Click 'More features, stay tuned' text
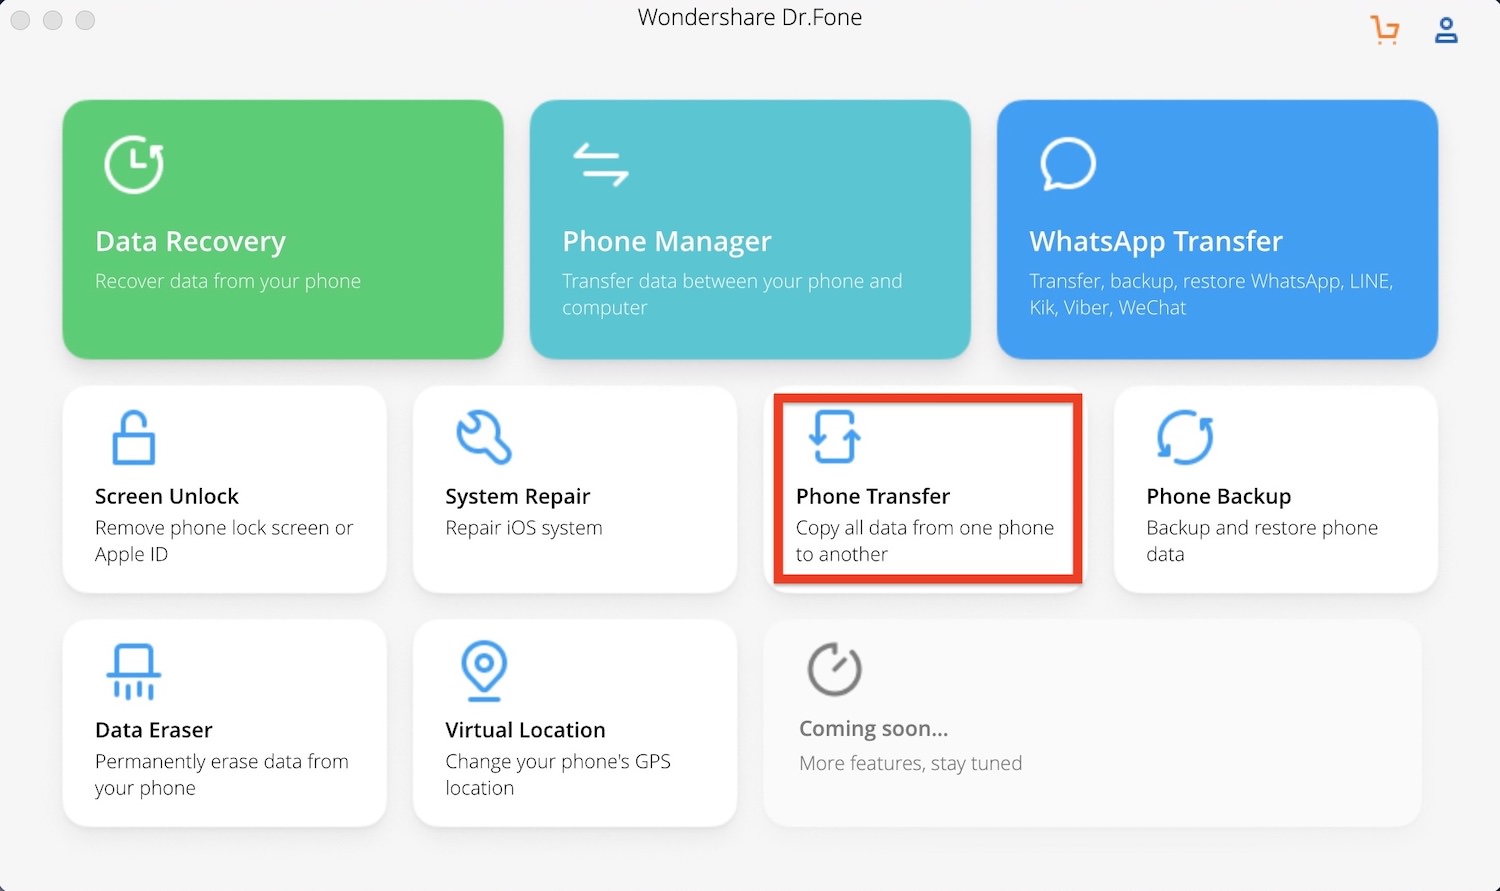 [911, 763]
